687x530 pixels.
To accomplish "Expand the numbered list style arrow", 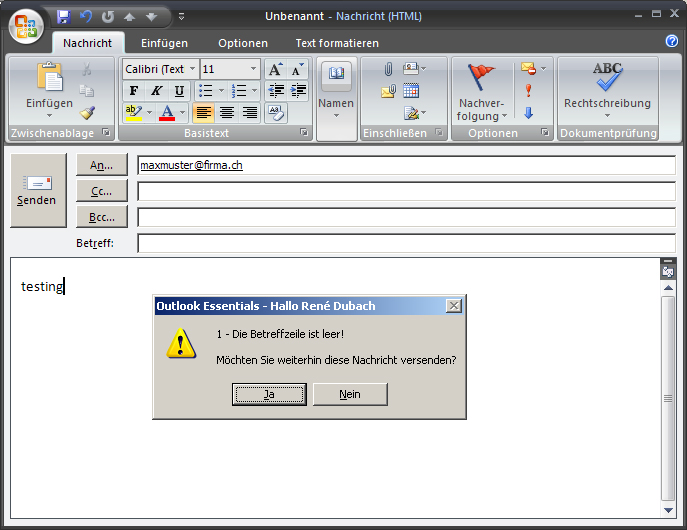I will click(x=255, y=91).
